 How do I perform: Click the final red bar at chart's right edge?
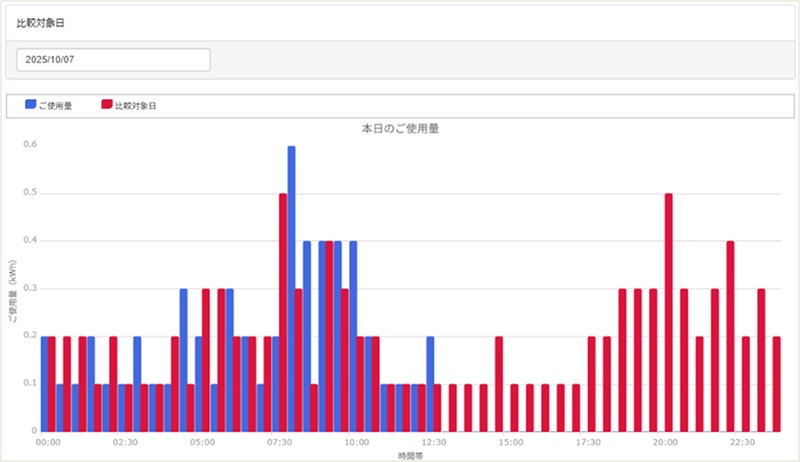click(x=777, y=383)
